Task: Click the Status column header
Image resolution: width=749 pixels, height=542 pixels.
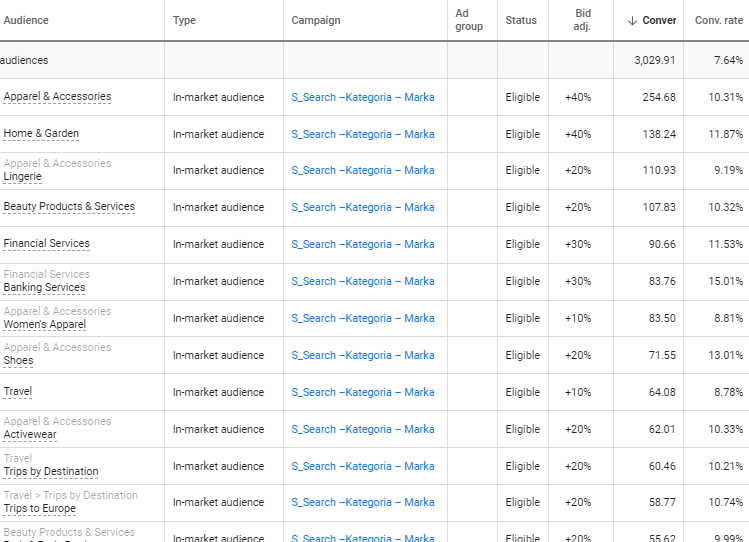Action: (521, 21)
